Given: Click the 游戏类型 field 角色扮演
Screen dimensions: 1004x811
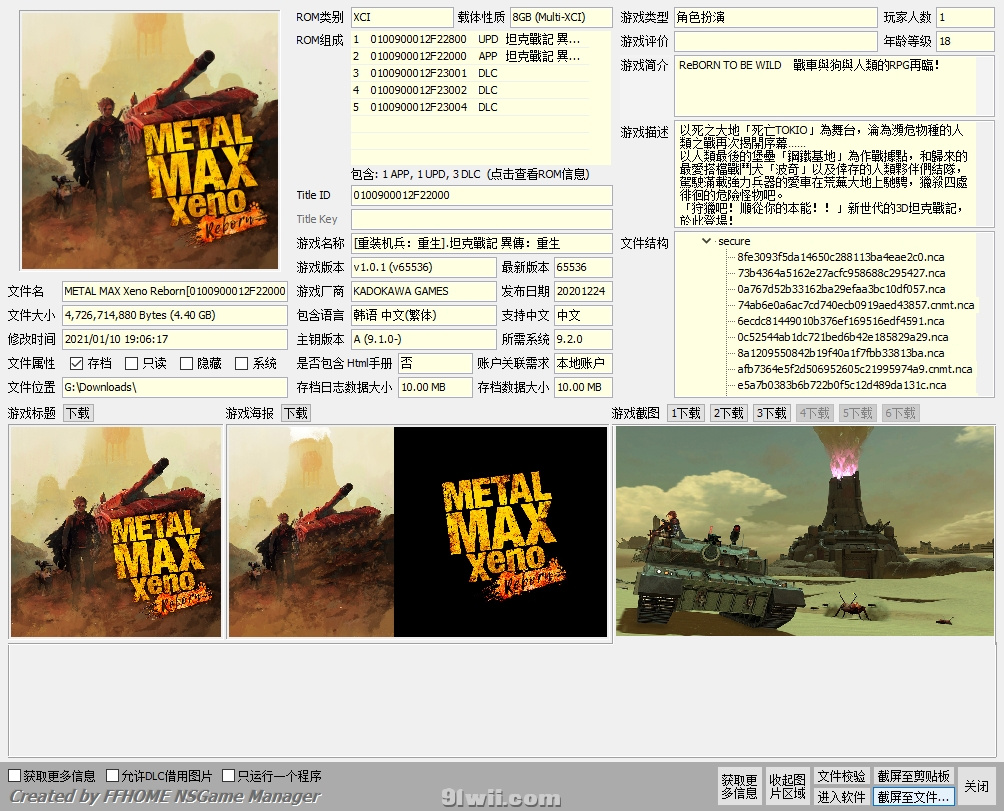Looking at the screenshot, I should [x=775, y=17].
